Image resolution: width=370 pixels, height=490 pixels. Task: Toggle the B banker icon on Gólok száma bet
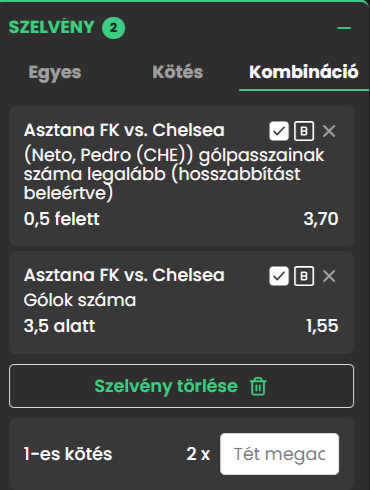(304, 276)
